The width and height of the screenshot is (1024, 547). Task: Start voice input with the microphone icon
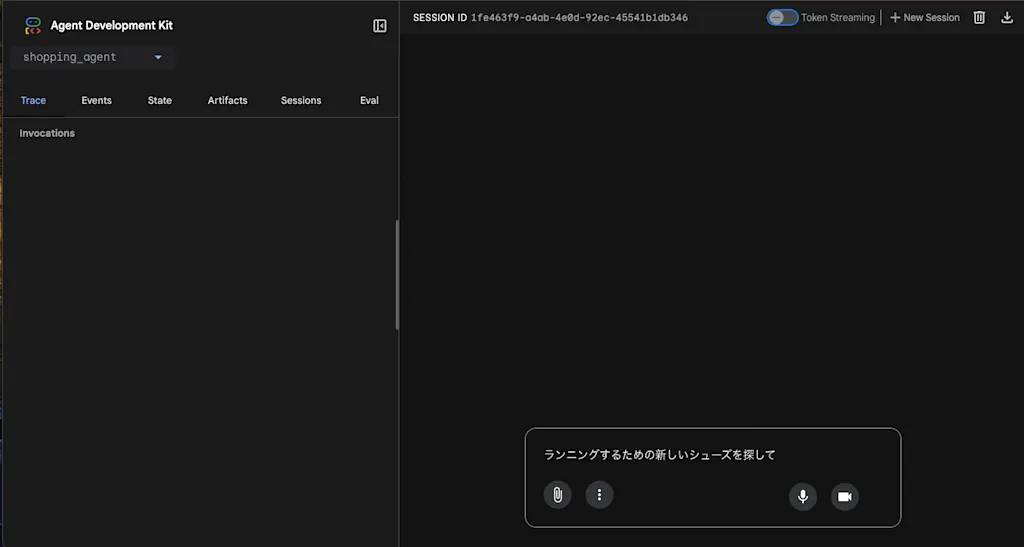pyautogui.click(x=803, y=497)
